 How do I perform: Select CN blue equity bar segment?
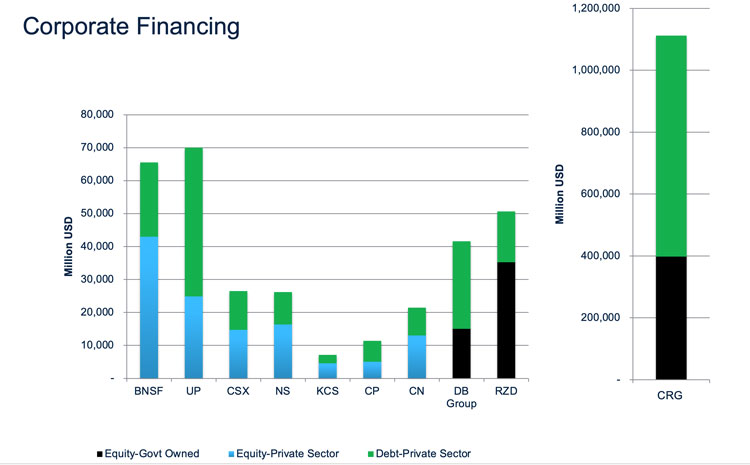[x=417, y=357]
